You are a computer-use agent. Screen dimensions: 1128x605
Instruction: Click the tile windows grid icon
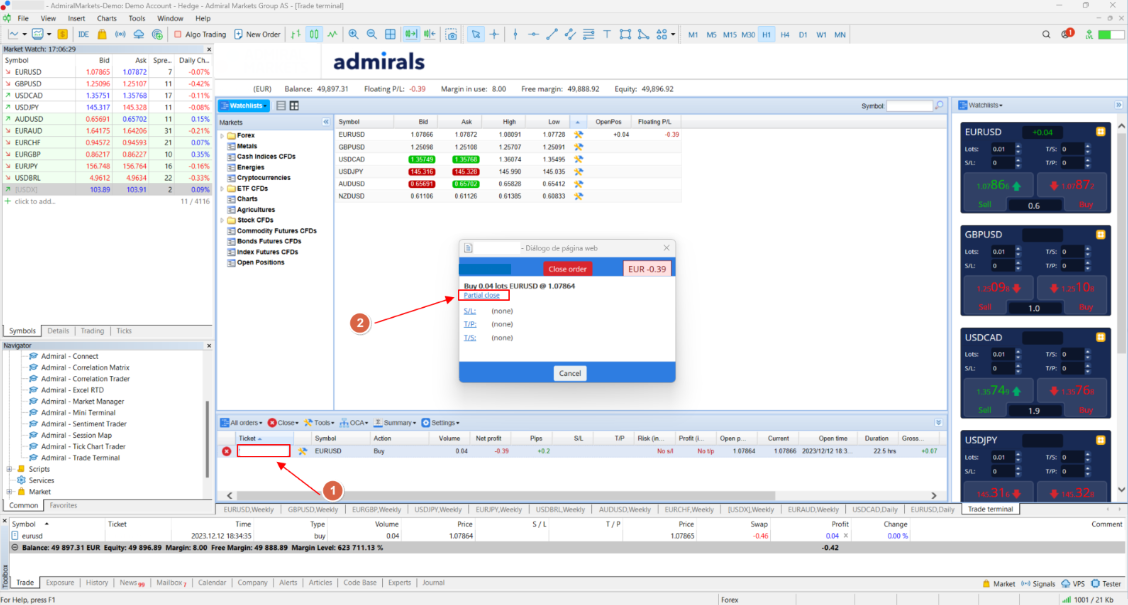pos(390,34)
